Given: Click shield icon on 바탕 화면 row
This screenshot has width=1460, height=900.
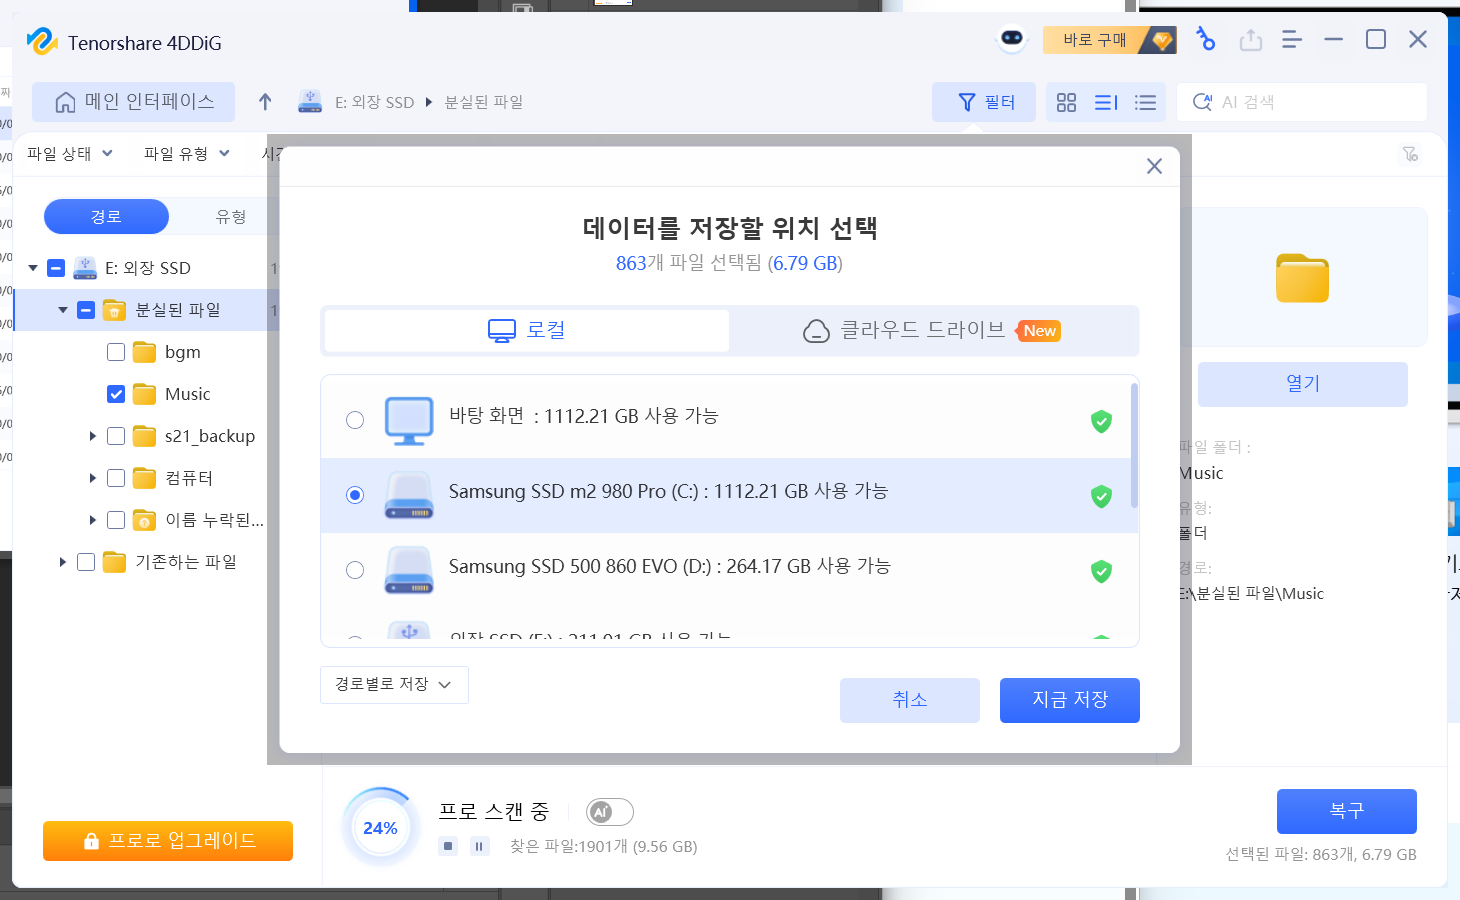Looking at the screenshot, I should (x=1101, y=421).
